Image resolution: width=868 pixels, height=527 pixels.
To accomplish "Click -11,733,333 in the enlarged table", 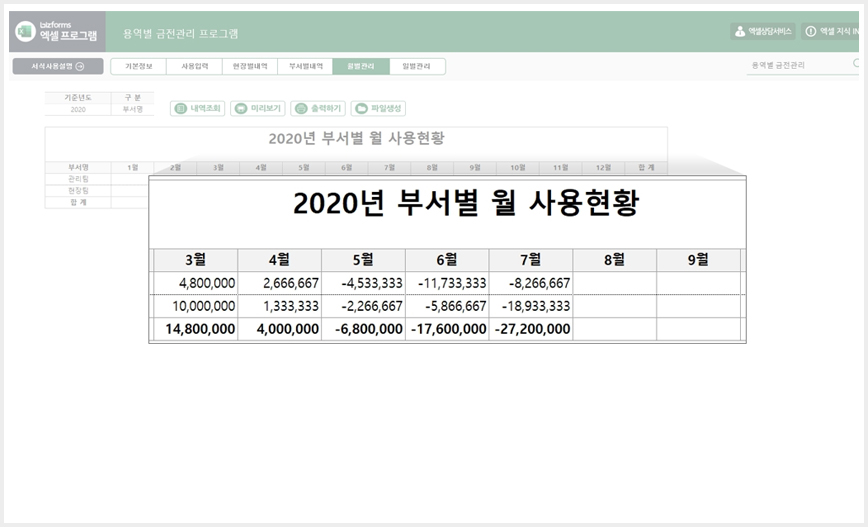I will coord(452,283).
